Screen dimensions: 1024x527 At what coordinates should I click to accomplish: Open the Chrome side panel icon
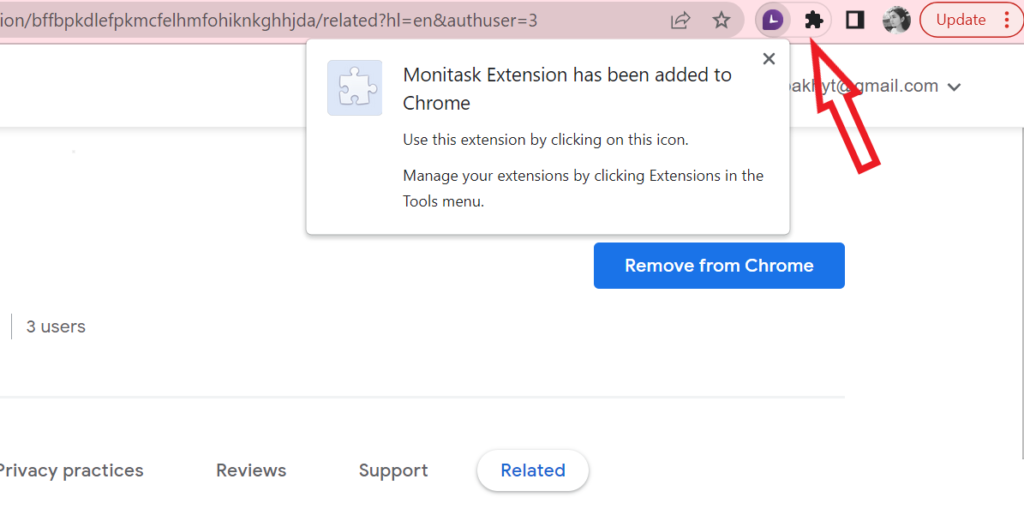point(855,20)
